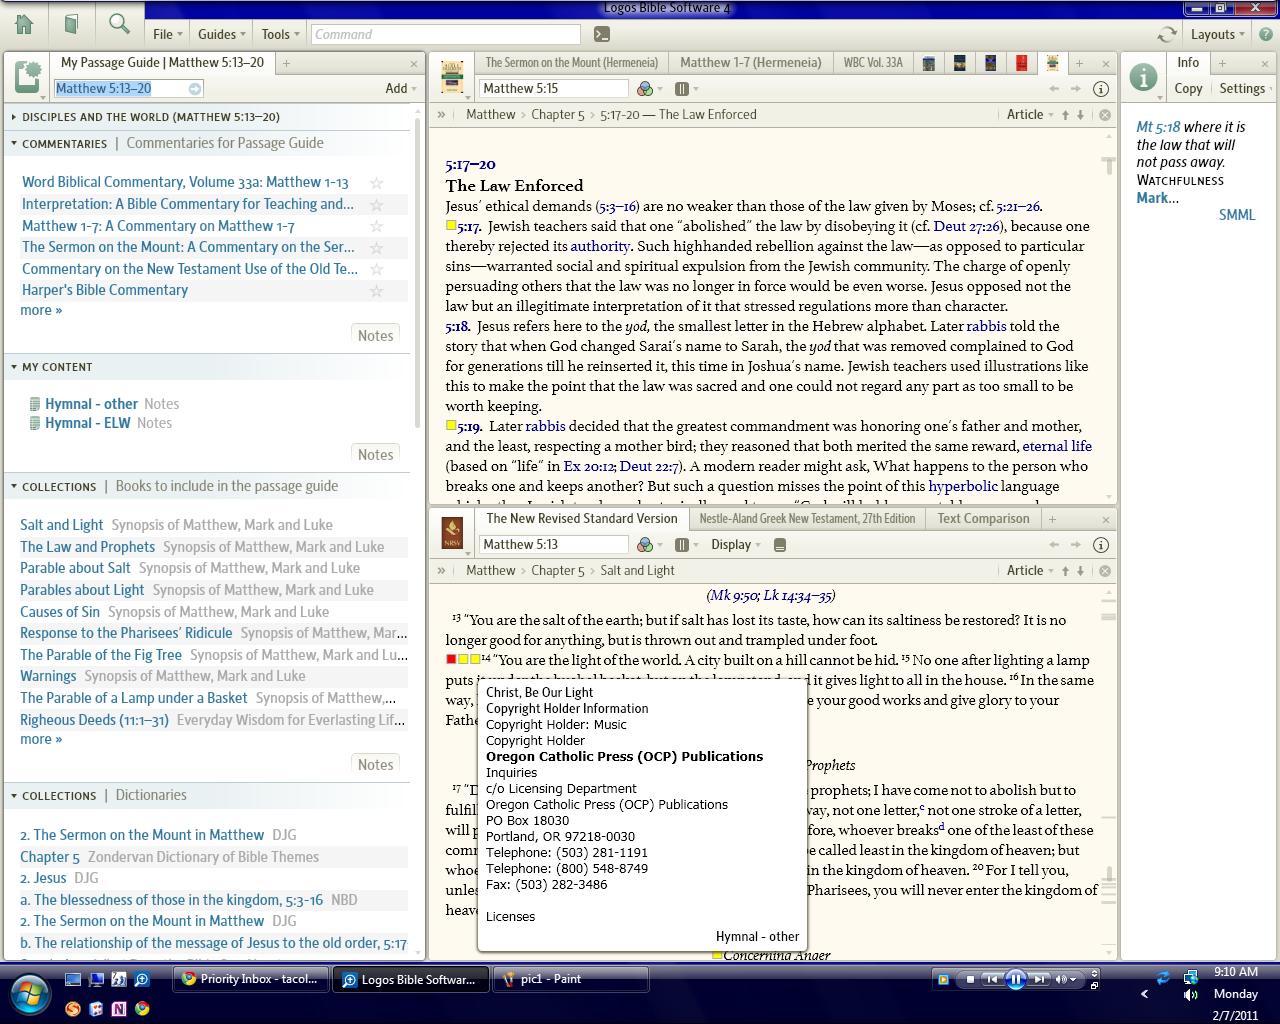Collapse Collections Books to include section
This screenshot has height=1024, width=1280.
pos(14,487)
